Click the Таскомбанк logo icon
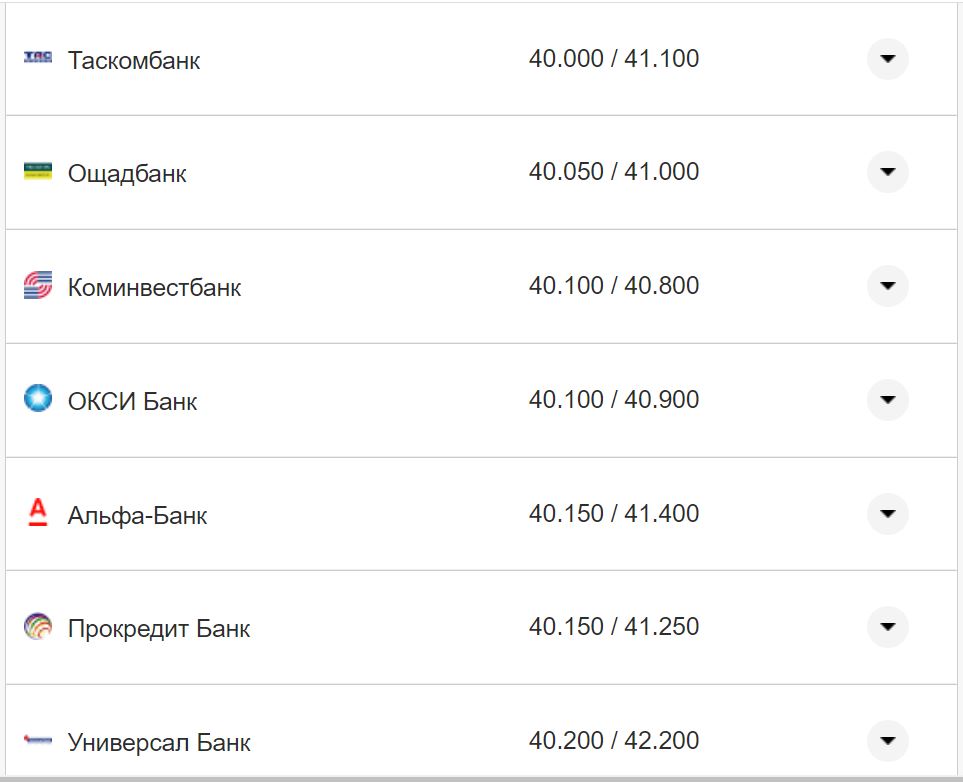Image resolution: width=963 pixels, height=782 pixels. click(x=37, y=58)
